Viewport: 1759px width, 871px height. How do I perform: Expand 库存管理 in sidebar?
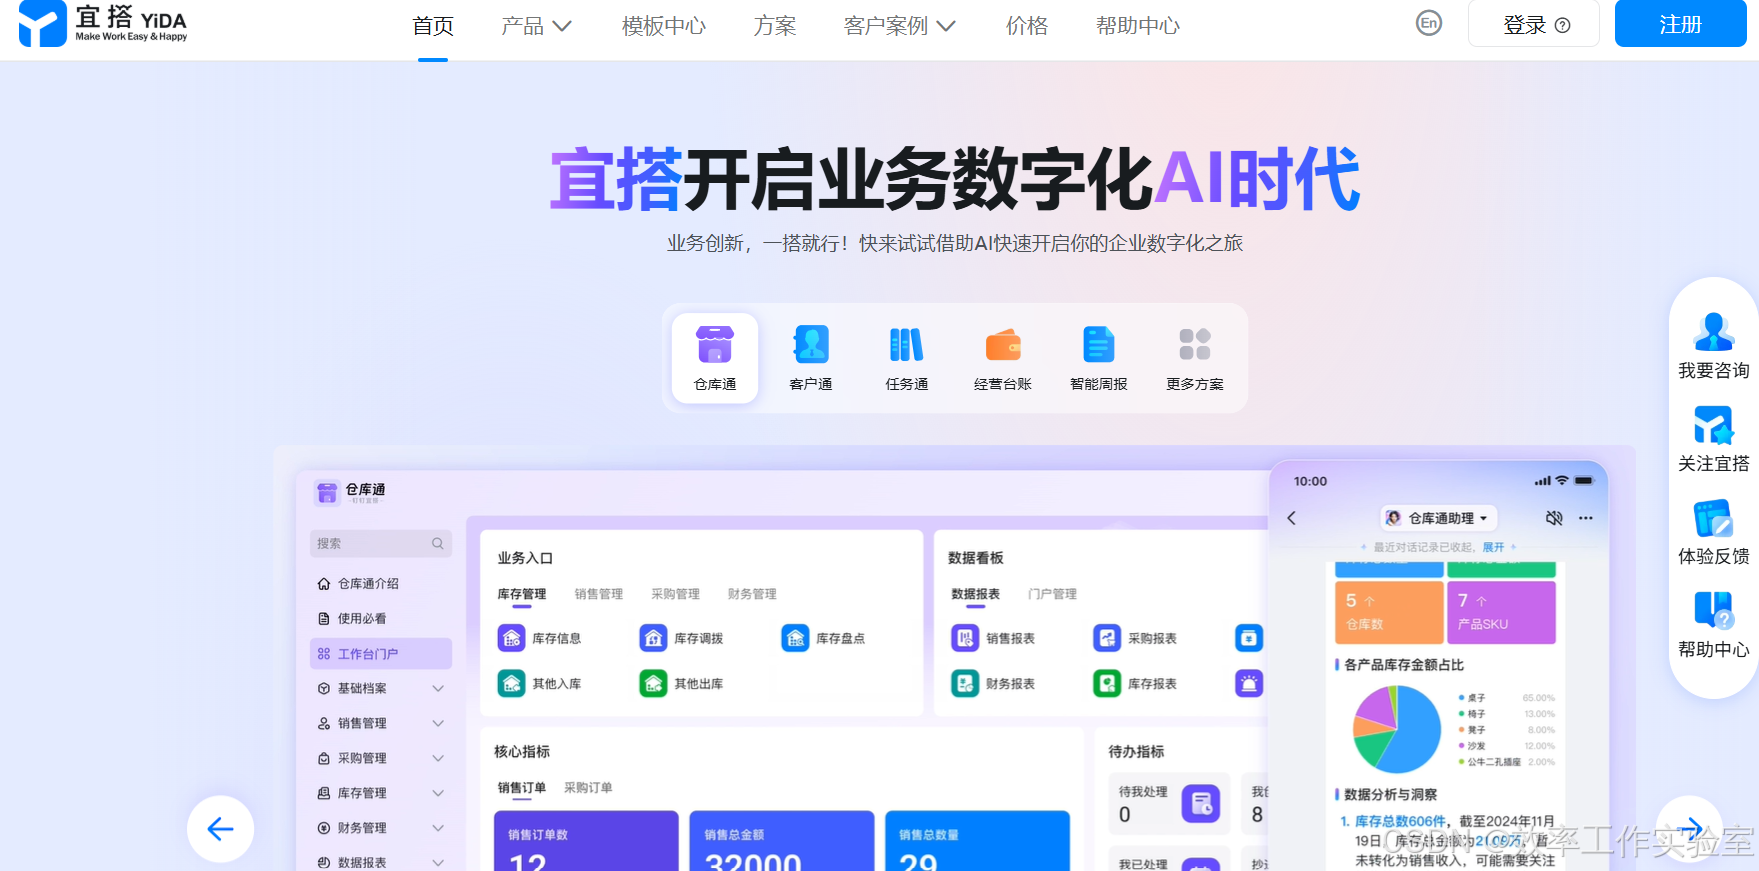coord(438,793)
